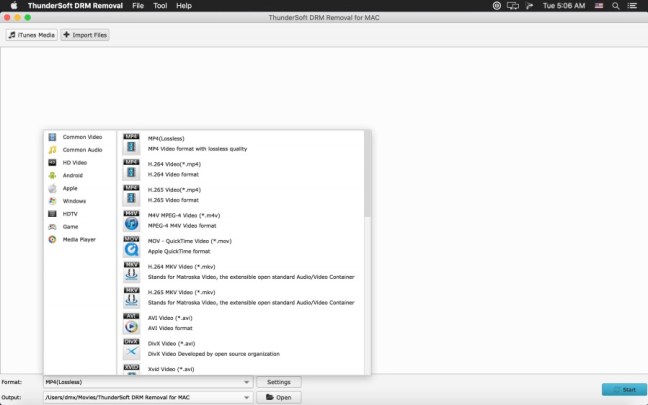Viewport: 648px width, 405px height.
Task: Click the H.264 MKV Video icon
Action: click(131, 272)
